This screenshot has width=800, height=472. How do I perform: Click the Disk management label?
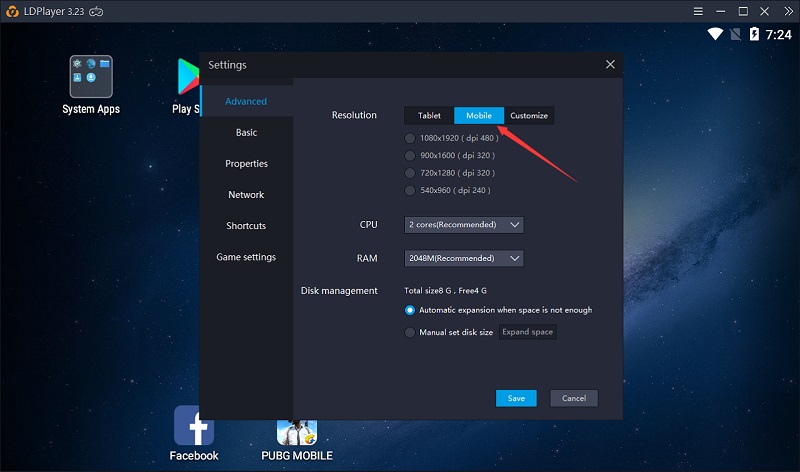pos(339,291)
